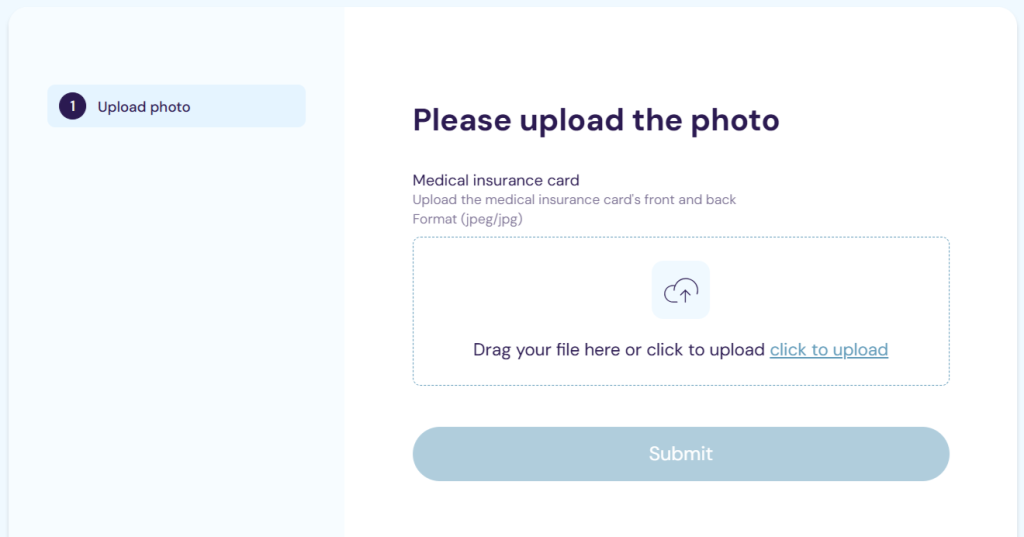Click the 'Medical insurance card' field label
This screenshot has height=537, width=1024.
(x=496, y=180)
